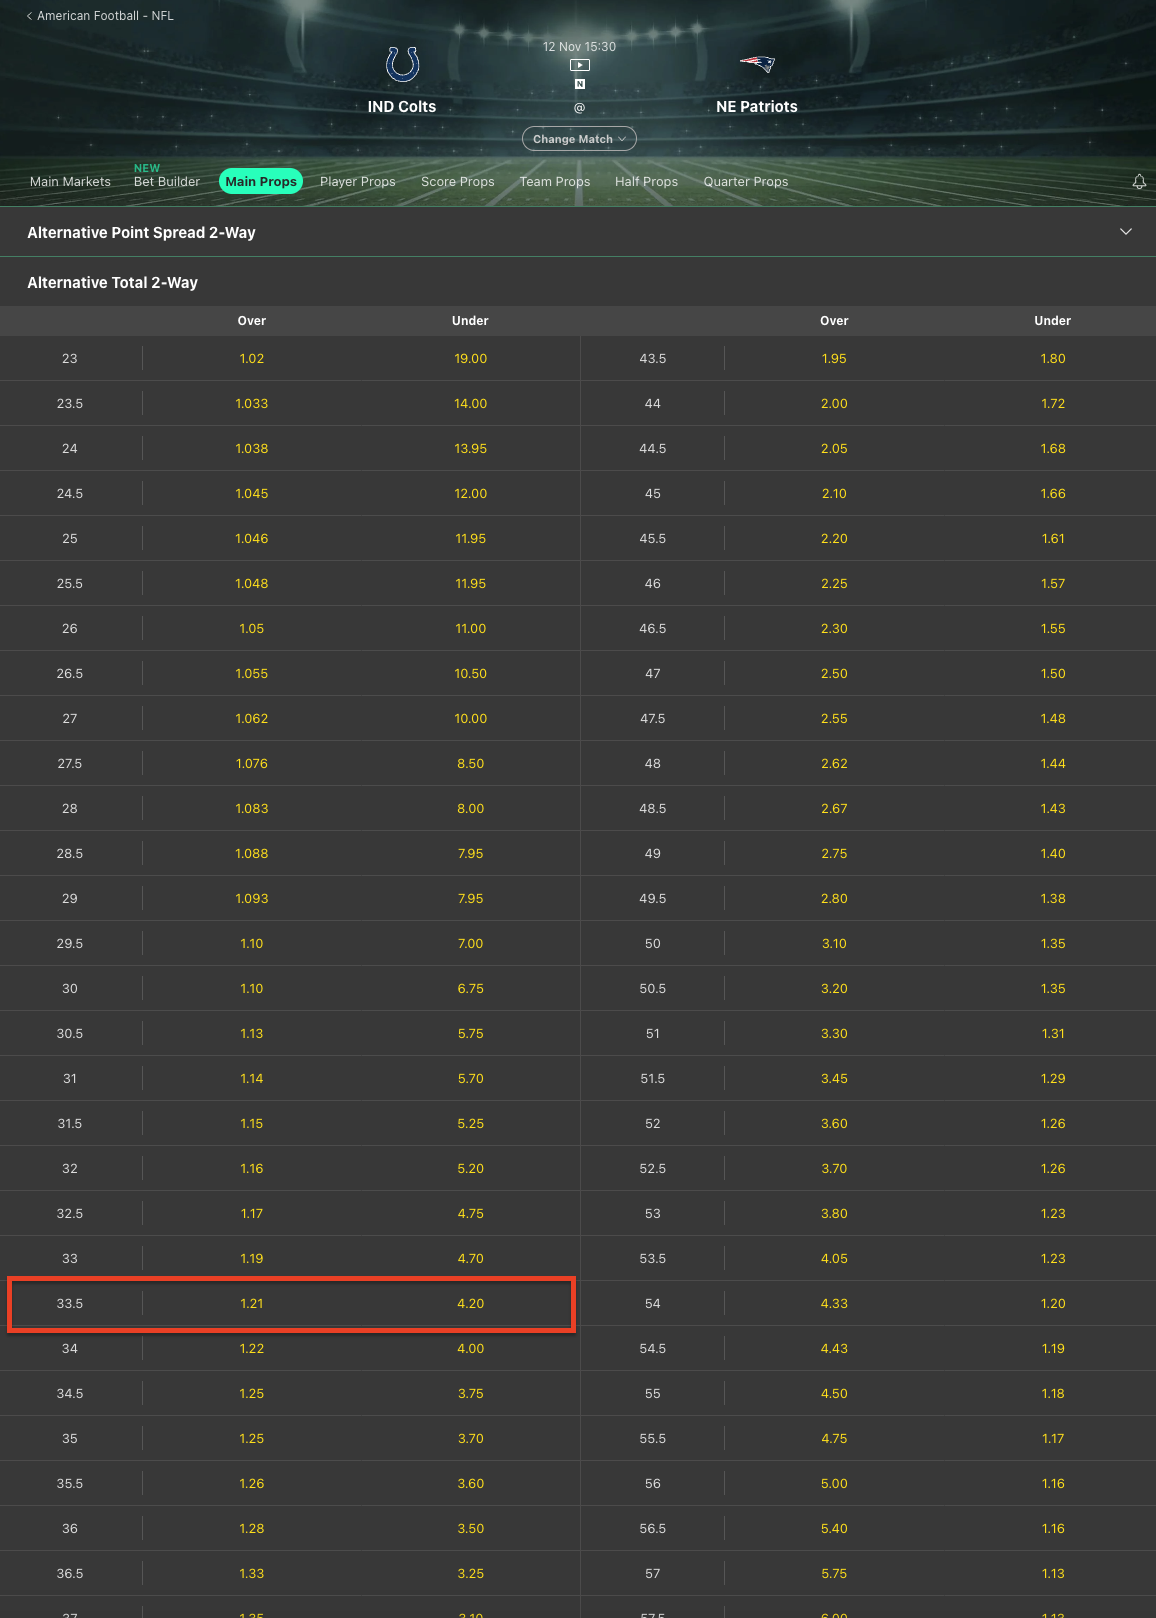This screenshot has height=1618, width=1156.
Task: Select Over 1.95 odds for total 43.5
Action: [x=834, y=359]
